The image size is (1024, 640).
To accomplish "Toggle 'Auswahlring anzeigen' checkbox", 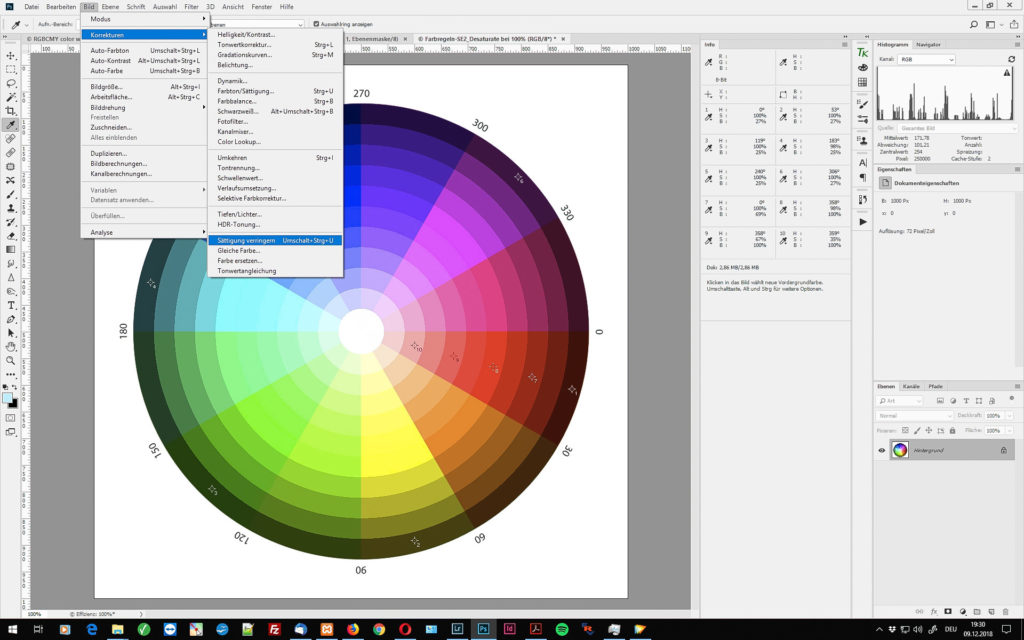I will coord(316,24).
